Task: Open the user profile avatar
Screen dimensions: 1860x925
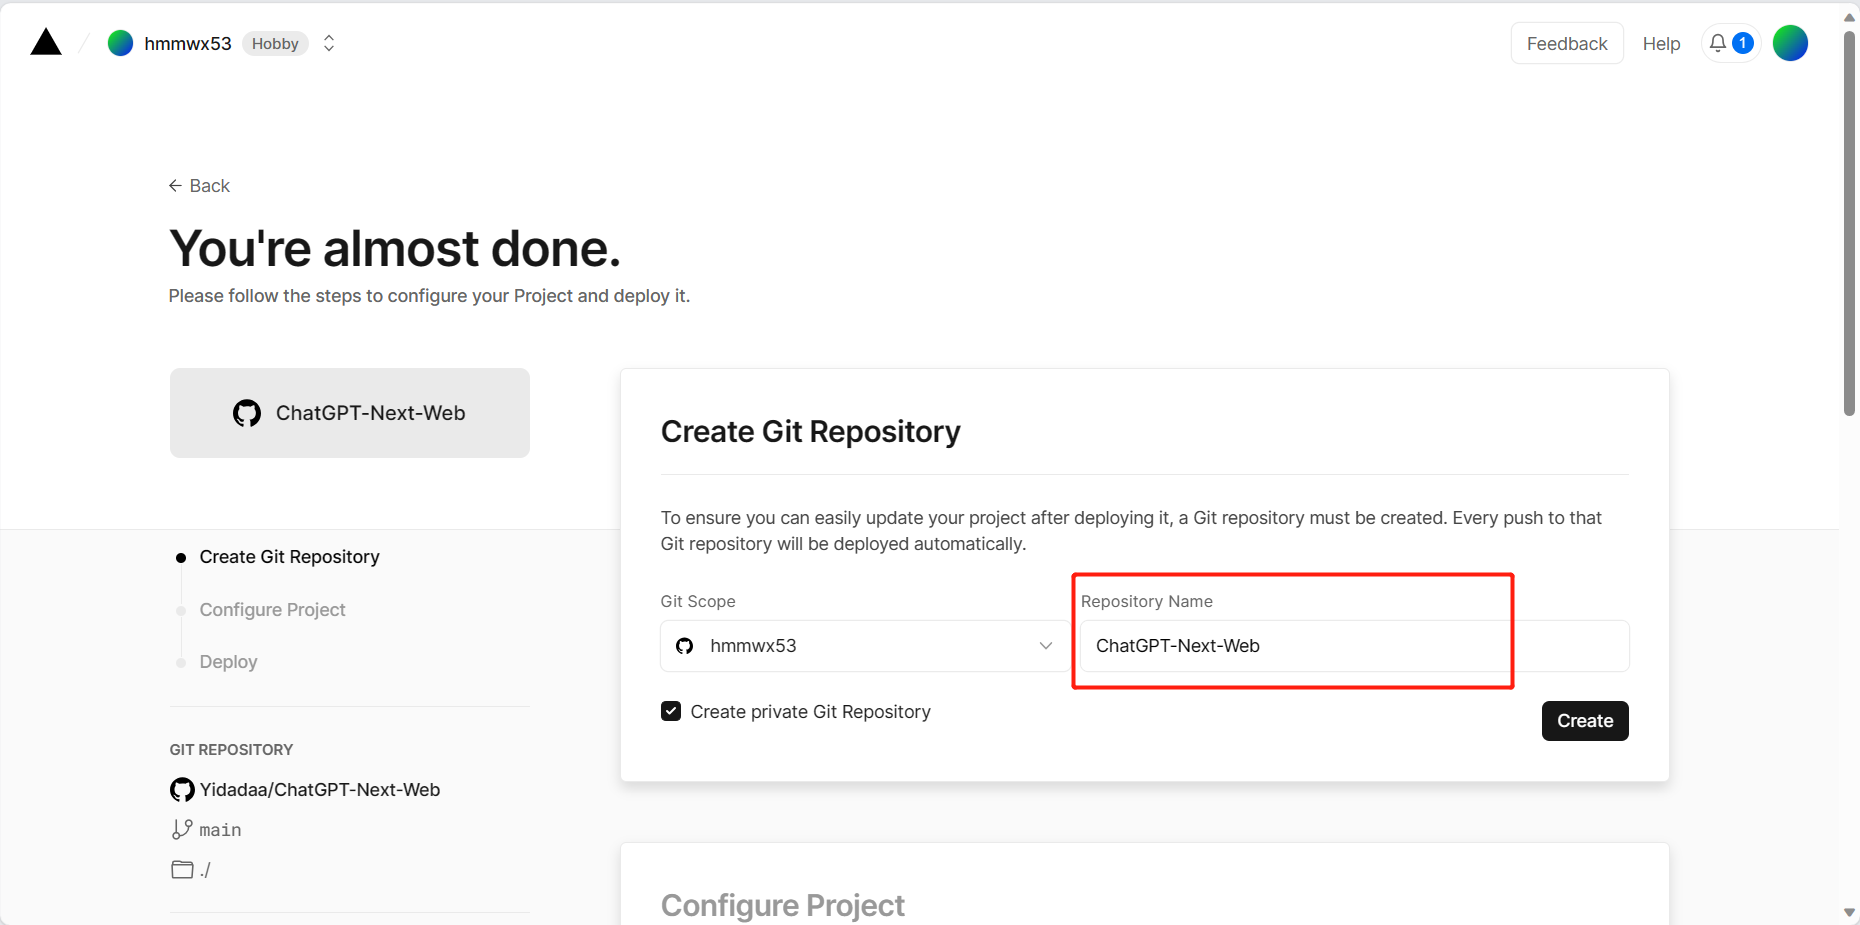Action: (x=1790, y=43)
